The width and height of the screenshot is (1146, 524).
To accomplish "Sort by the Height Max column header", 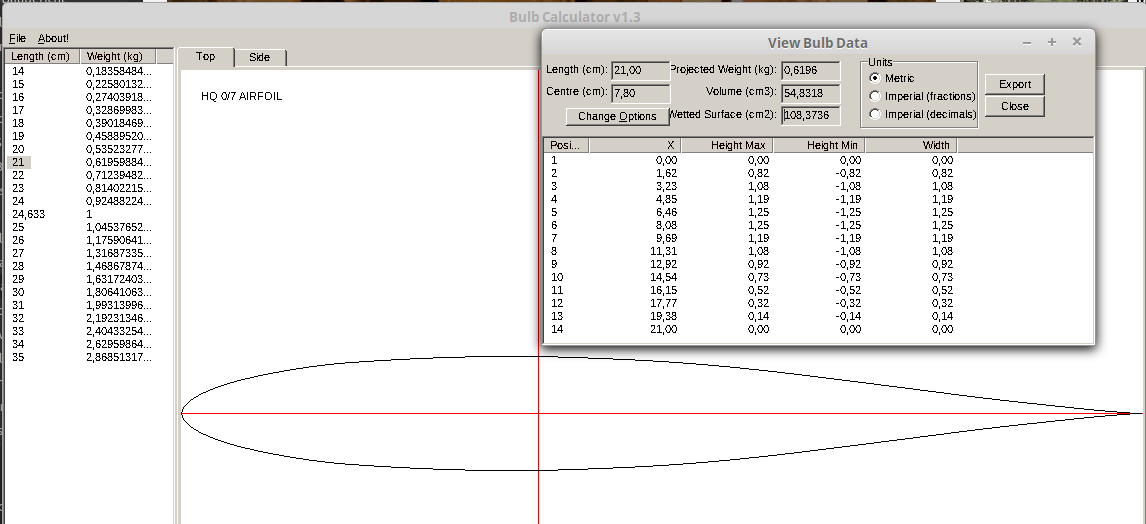I will [x=727, y=145].
